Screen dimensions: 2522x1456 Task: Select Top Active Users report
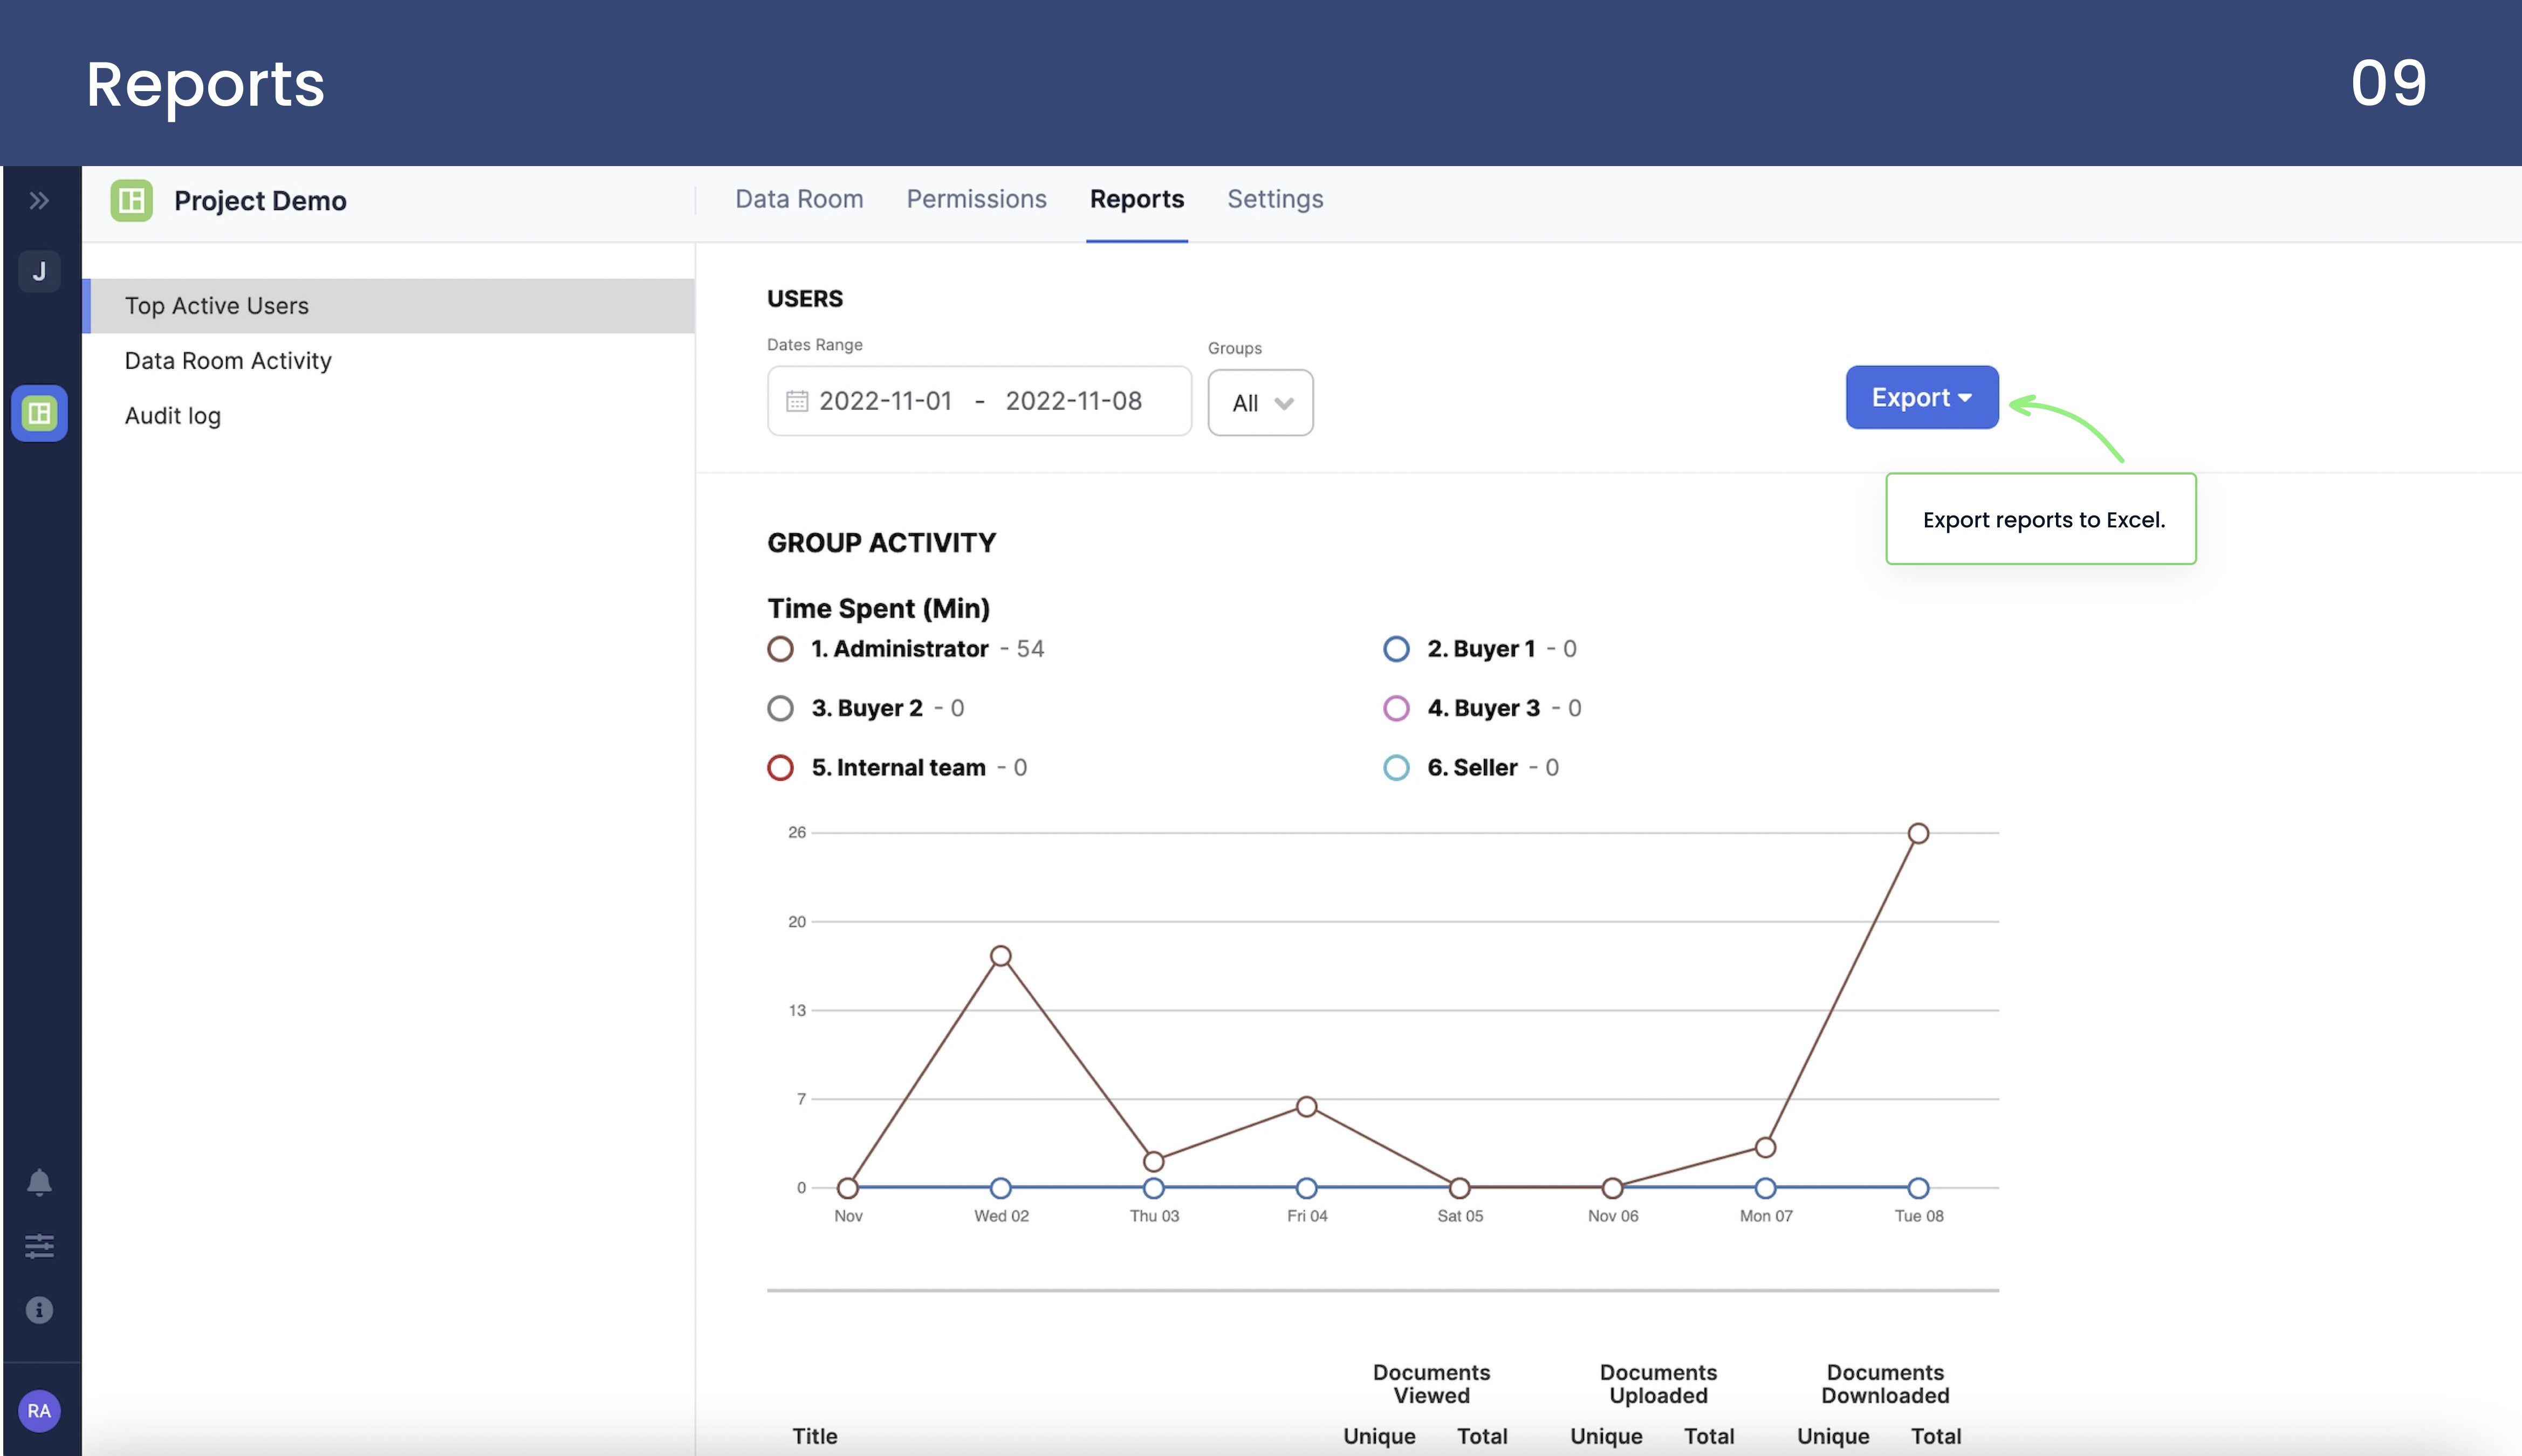click(388, 306)
